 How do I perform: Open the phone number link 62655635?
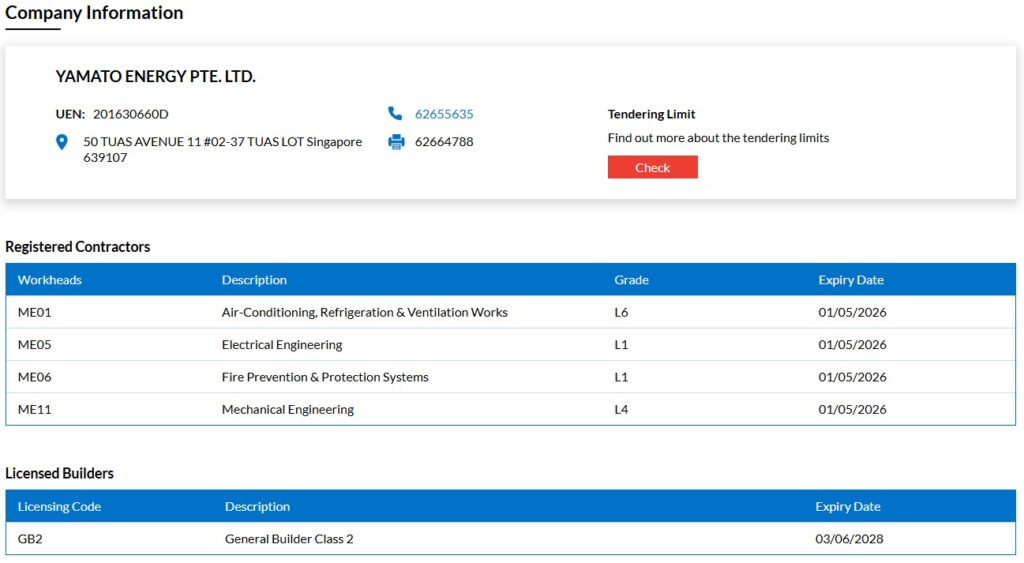pos(444,114)
